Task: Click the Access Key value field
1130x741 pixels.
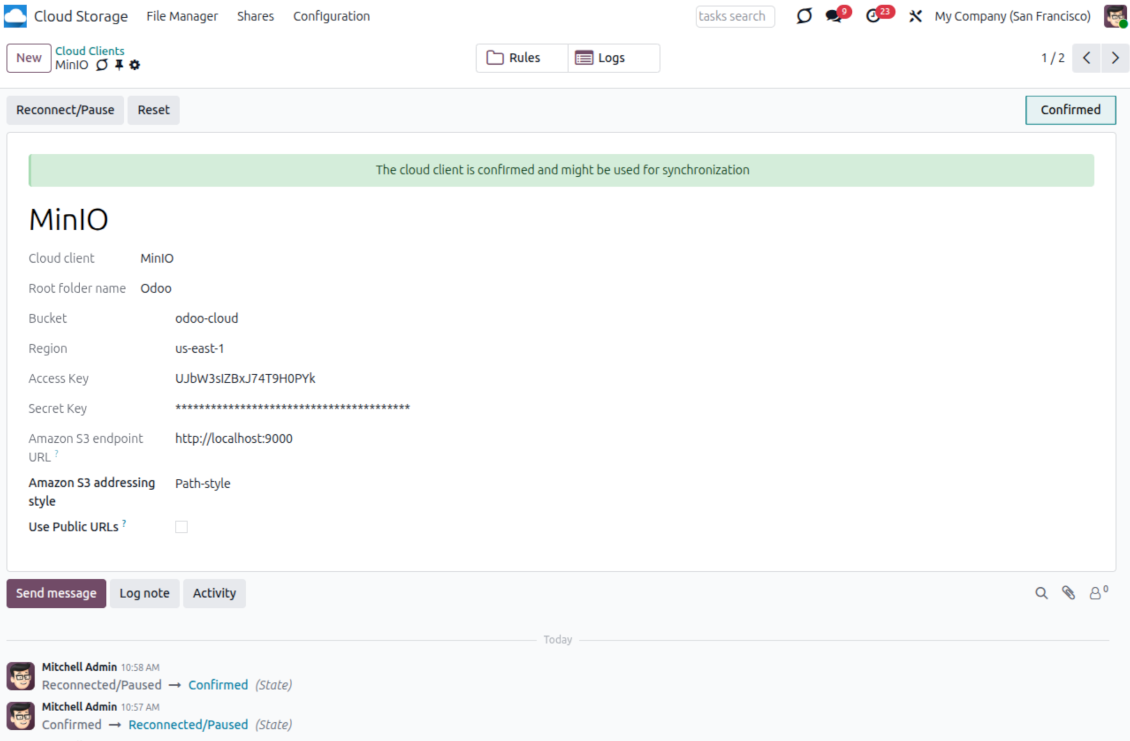Action: [245, 378]
